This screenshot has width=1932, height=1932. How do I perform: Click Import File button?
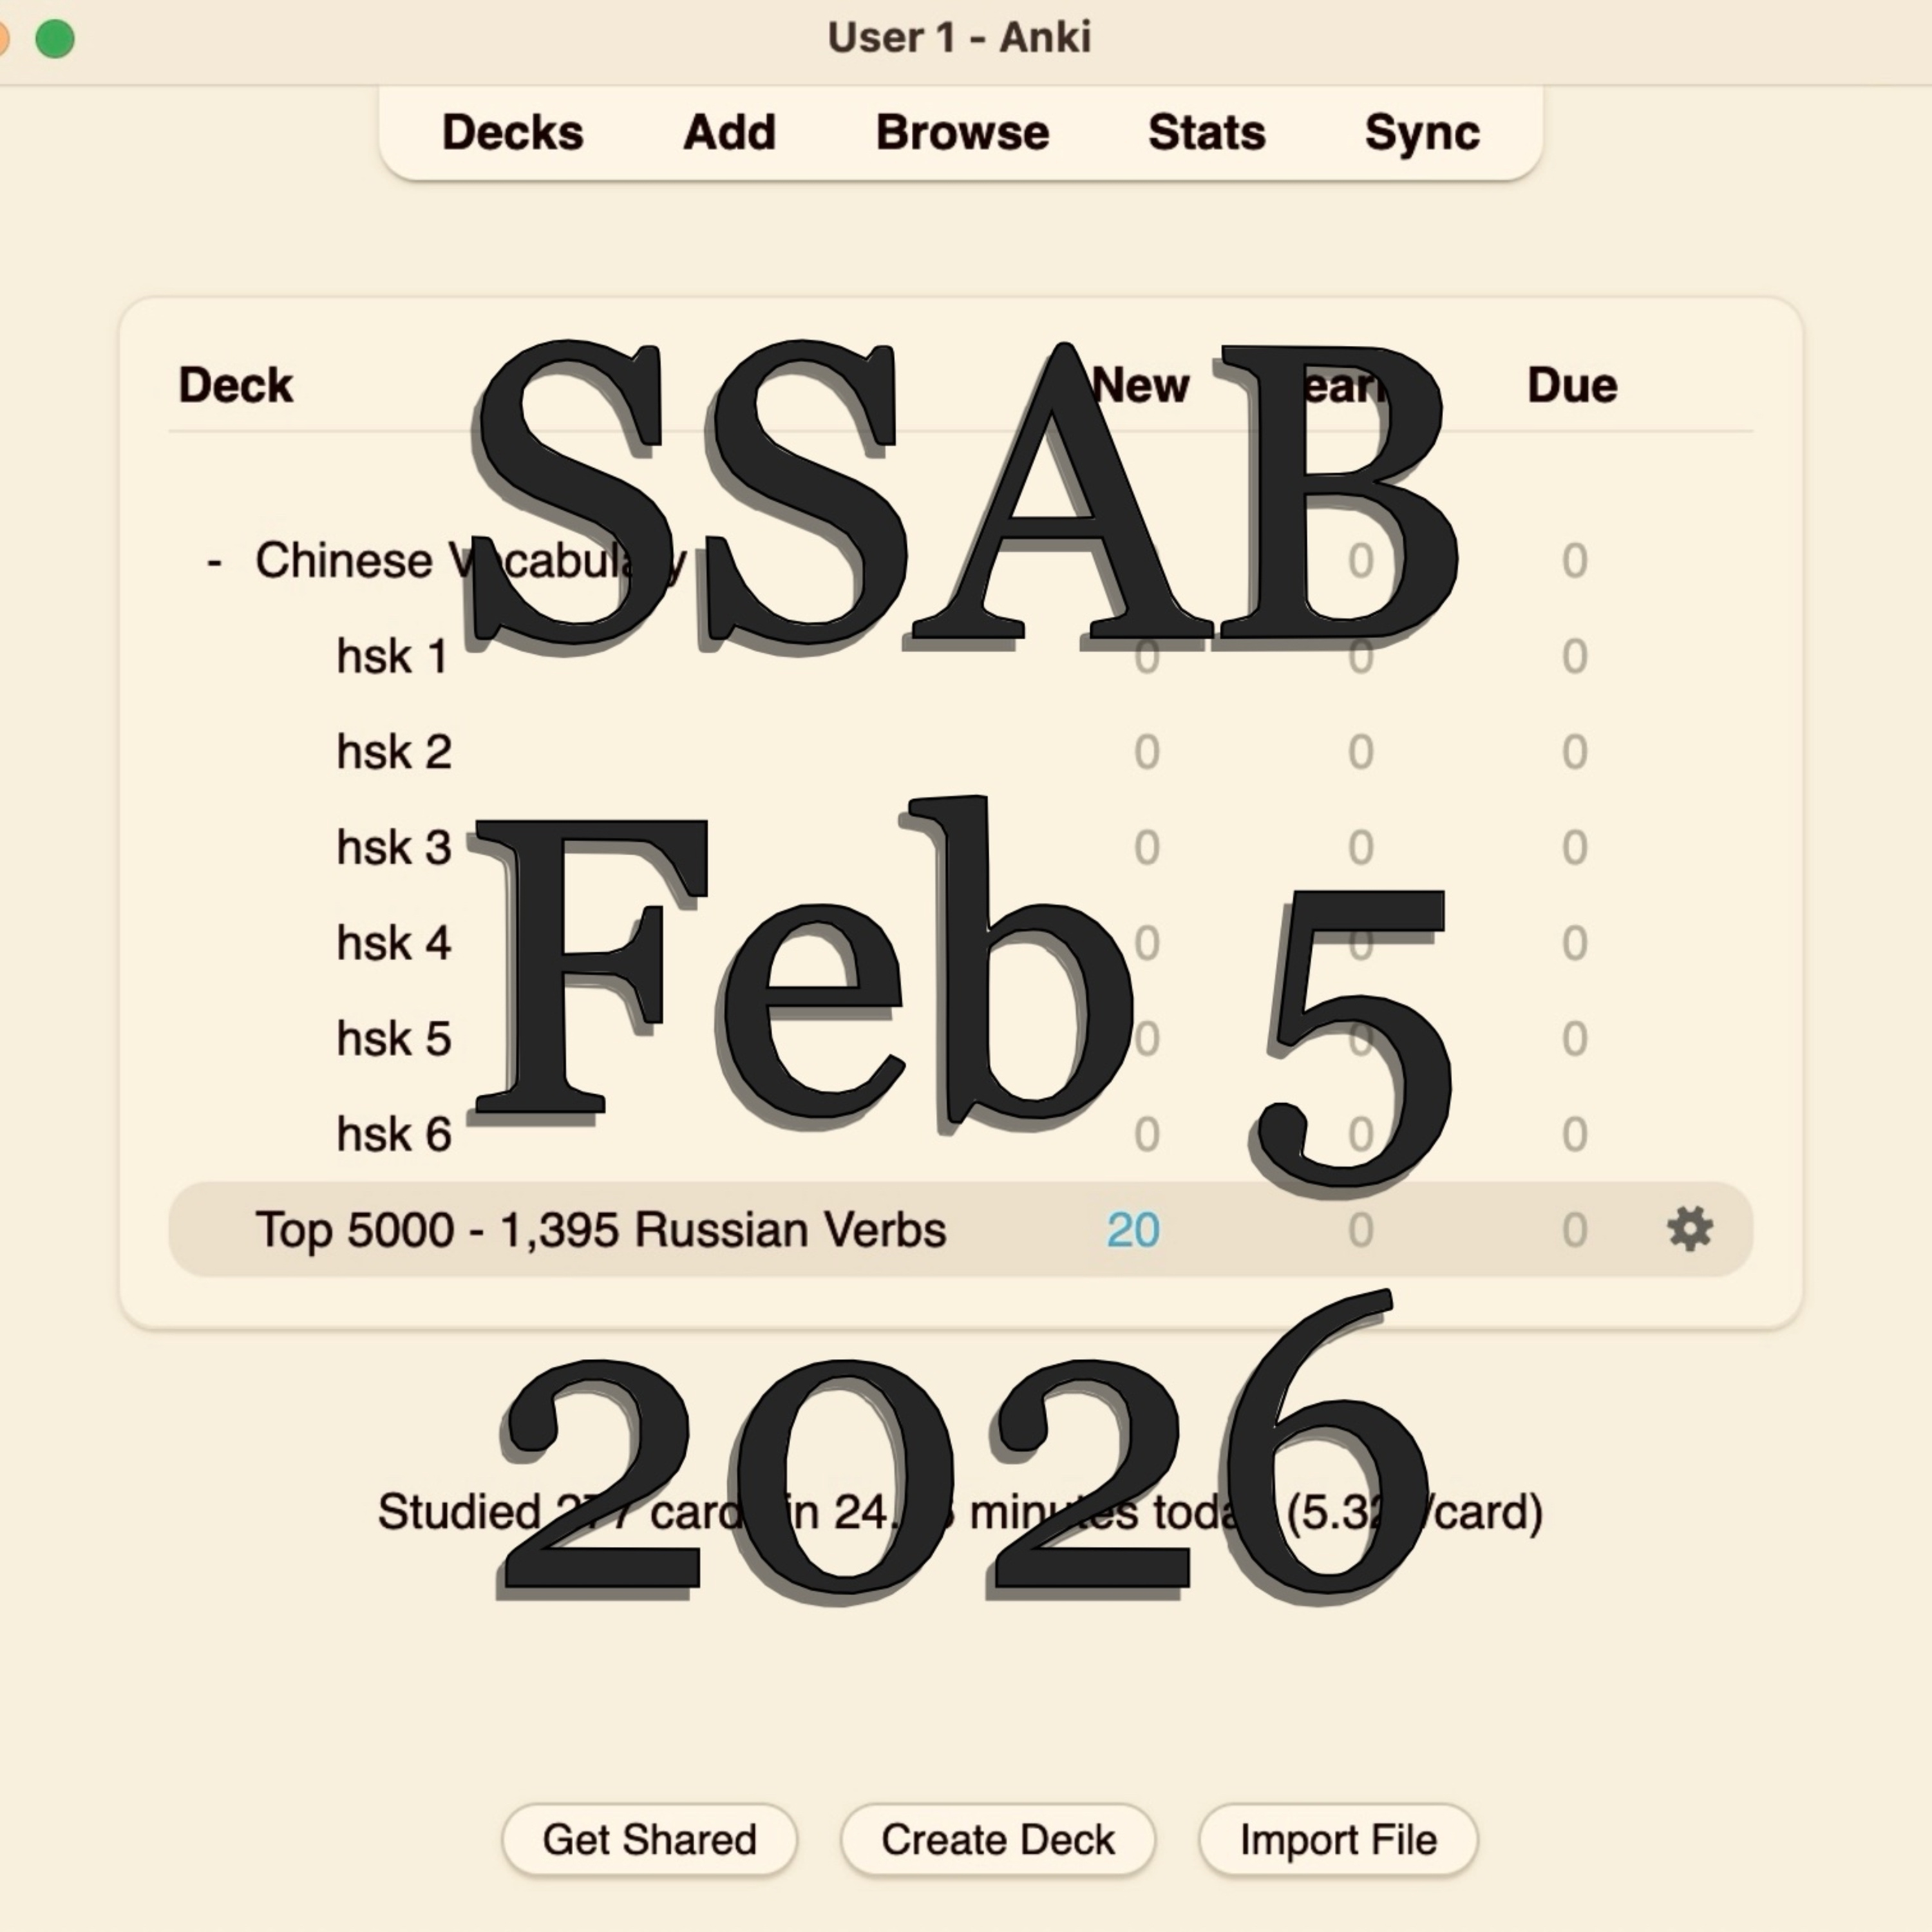1338,1839
